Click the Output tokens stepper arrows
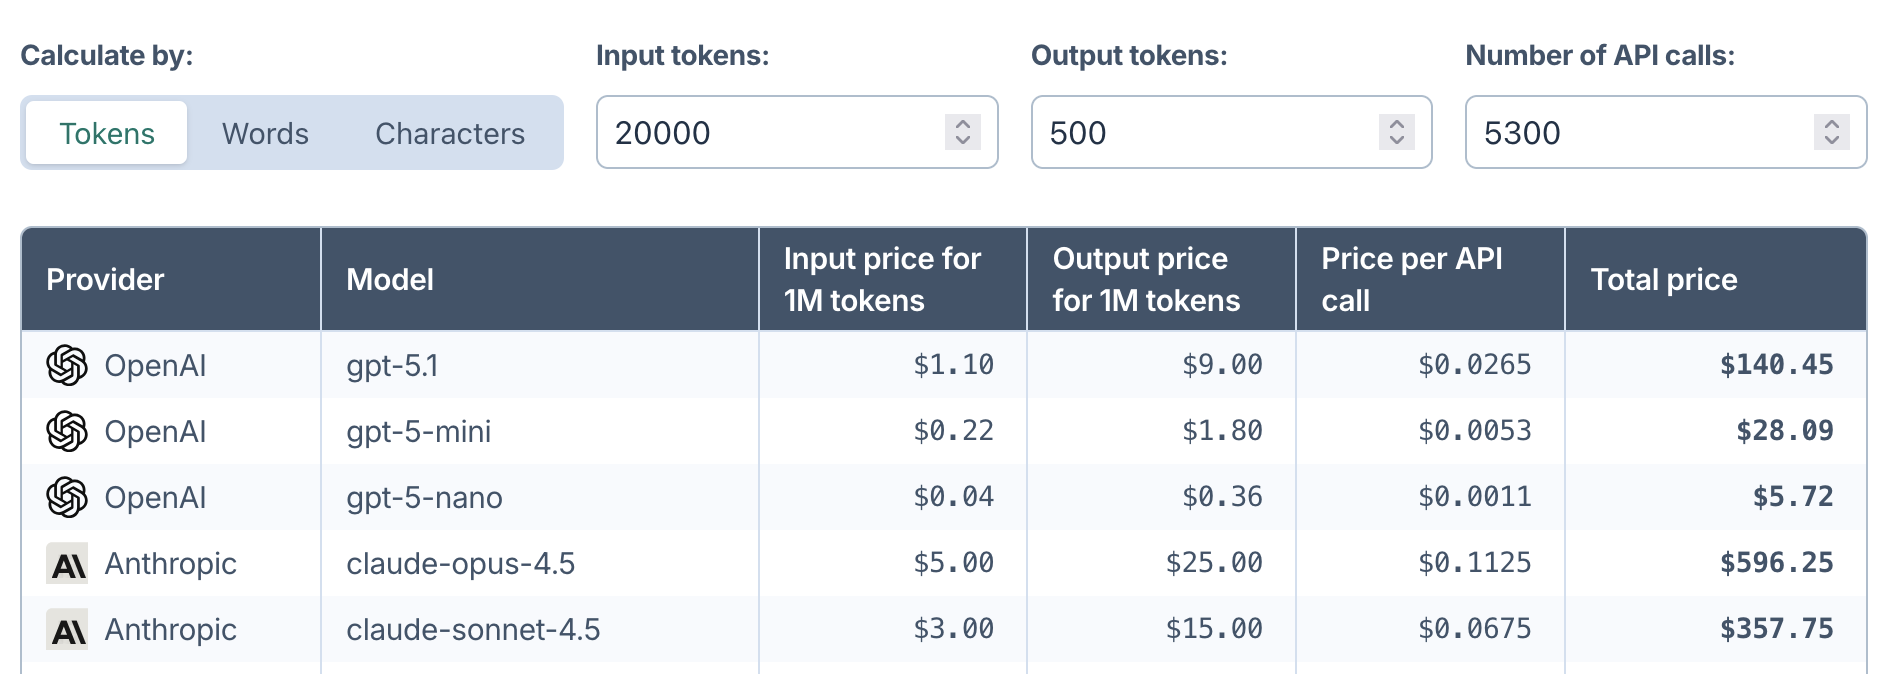This screenshot has height=674, width=1894. 1396,132
